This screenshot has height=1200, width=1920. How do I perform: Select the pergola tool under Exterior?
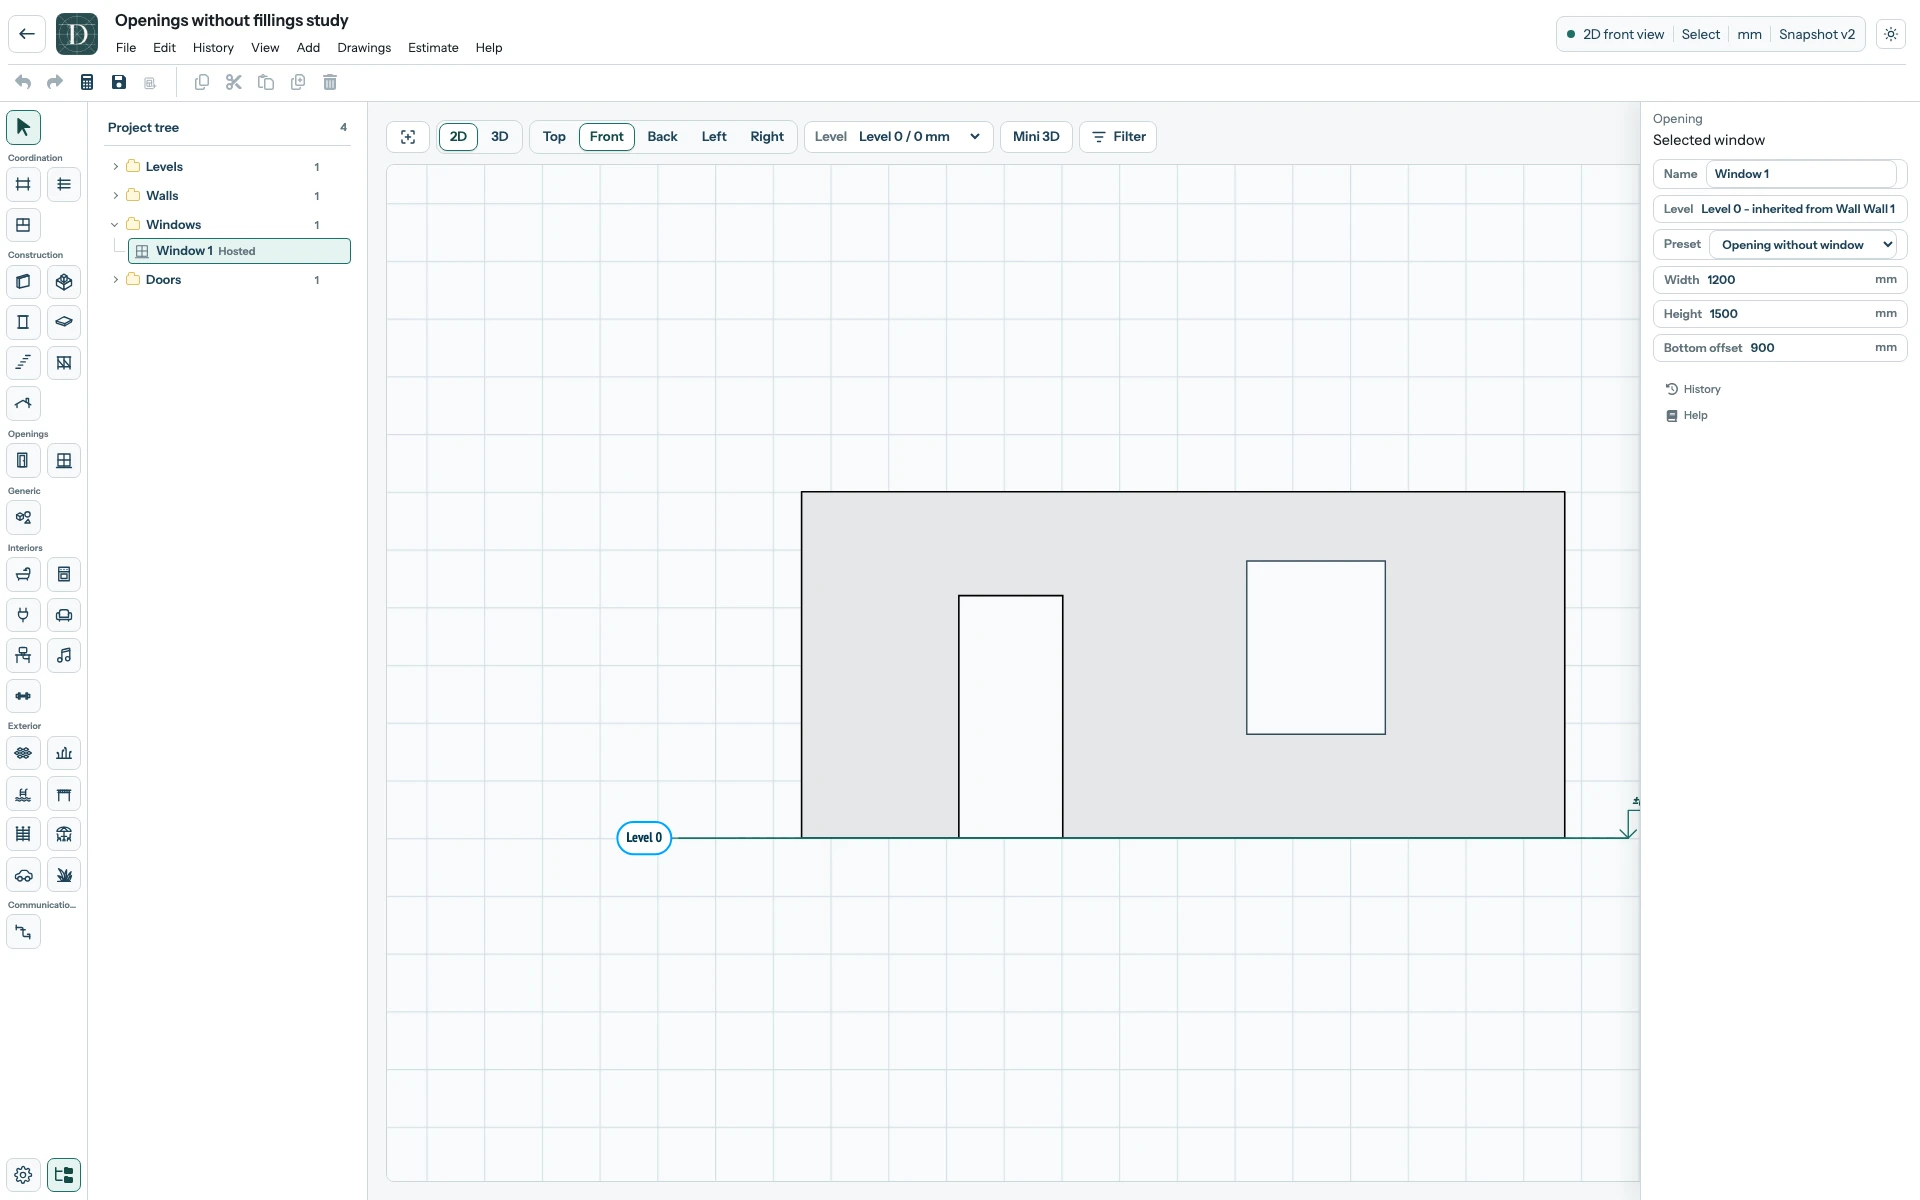64,794
